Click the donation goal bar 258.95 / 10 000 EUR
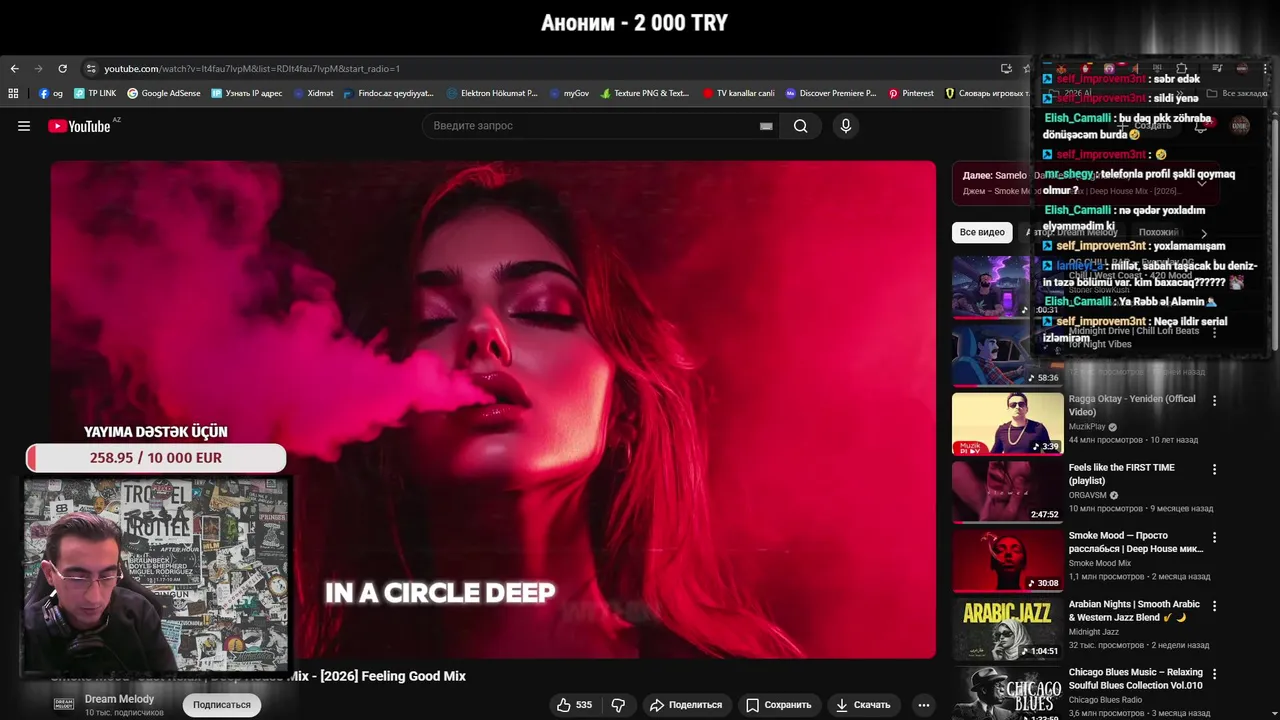This screenshot has height=720, width=1280. point(156,458)
